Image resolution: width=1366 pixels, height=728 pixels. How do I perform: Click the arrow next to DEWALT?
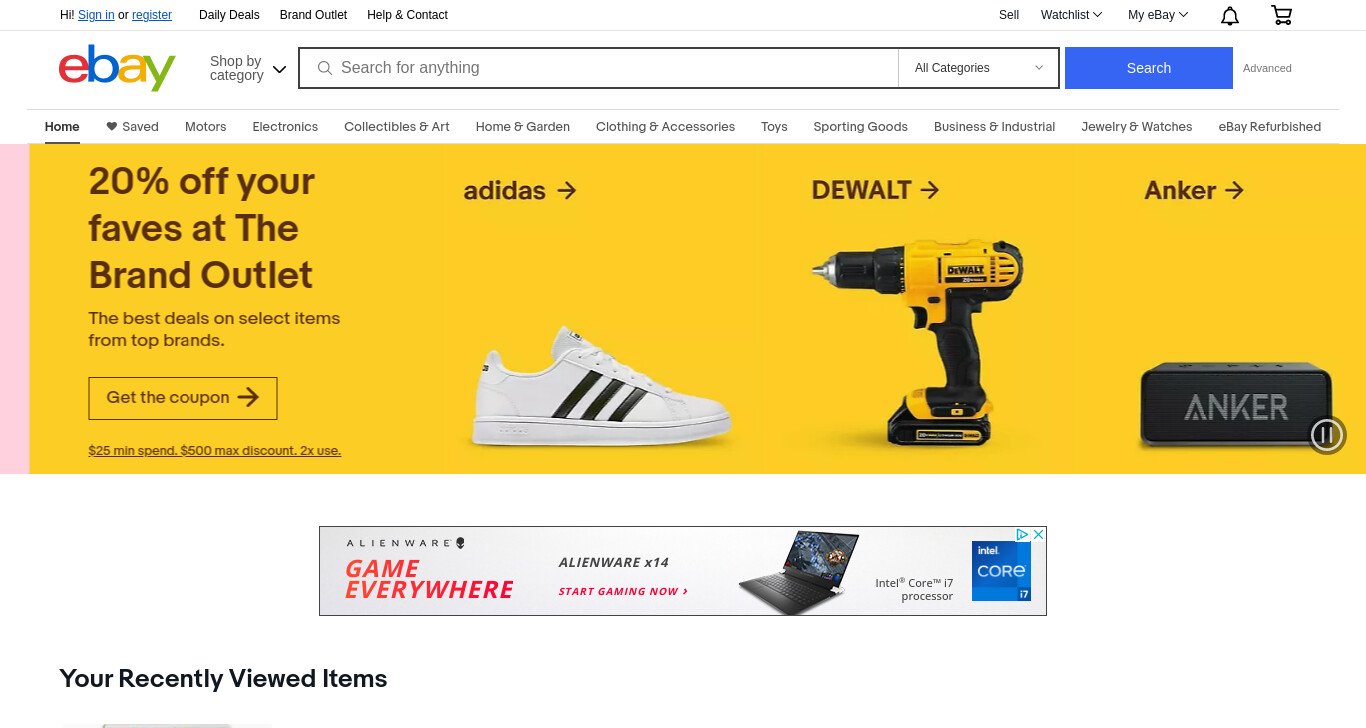930,190
